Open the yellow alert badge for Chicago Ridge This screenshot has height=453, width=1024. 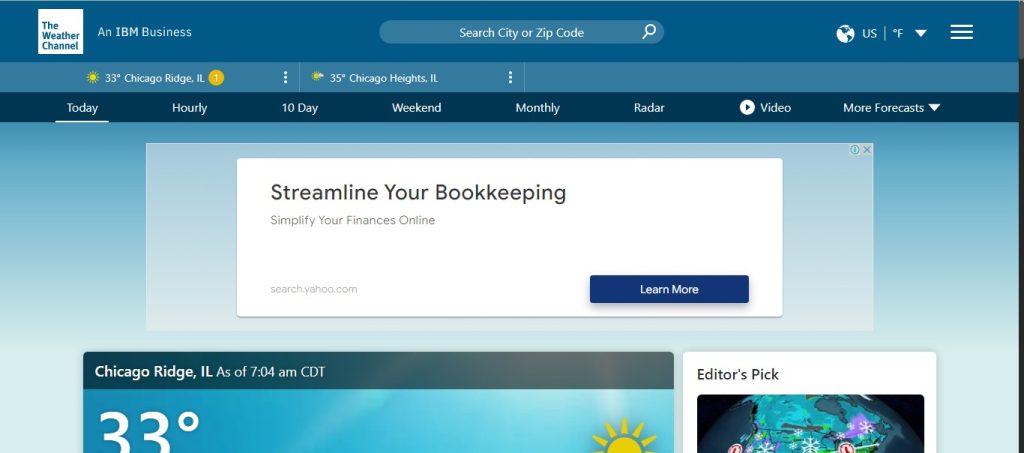216,78
